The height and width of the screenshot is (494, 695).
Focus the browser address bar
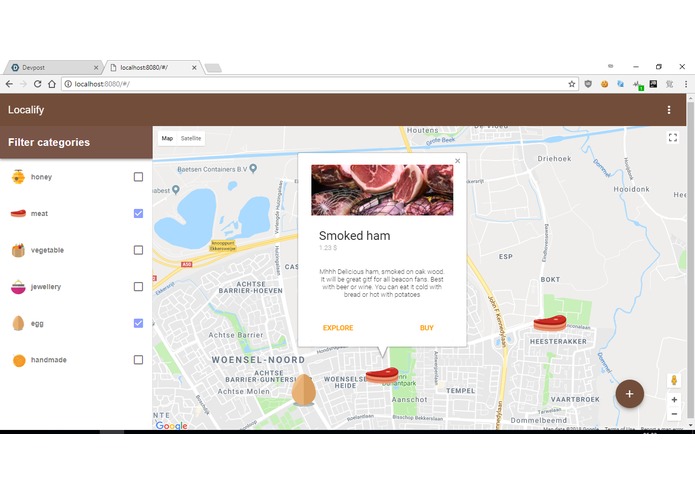(319, 84)
